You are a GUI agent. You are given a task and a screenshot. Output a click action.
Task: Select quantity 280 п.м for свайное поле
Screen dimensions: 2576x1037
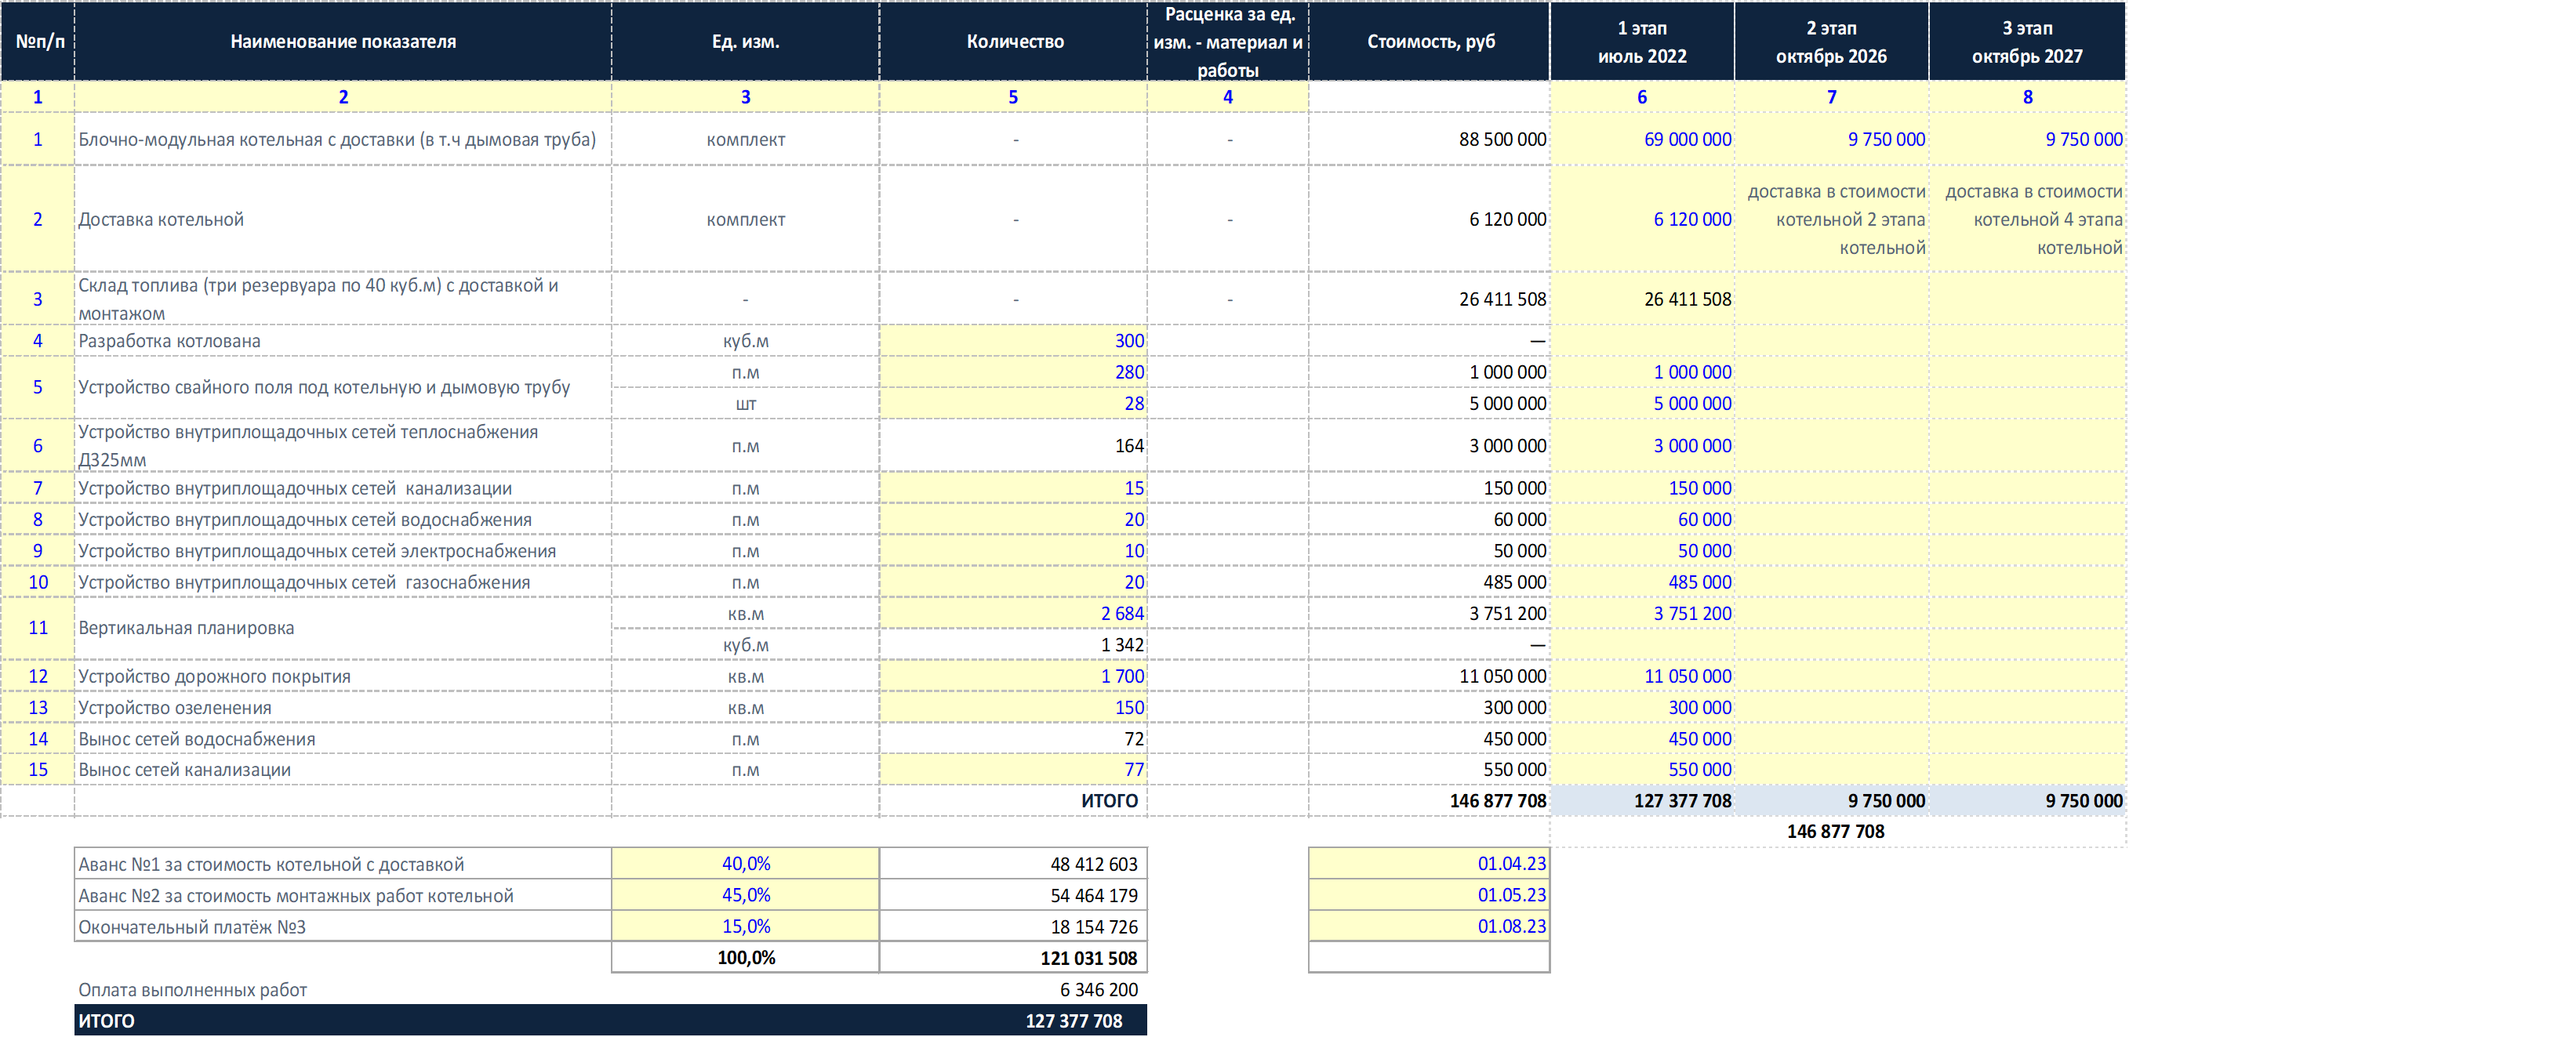click(x=1014, y=372)
